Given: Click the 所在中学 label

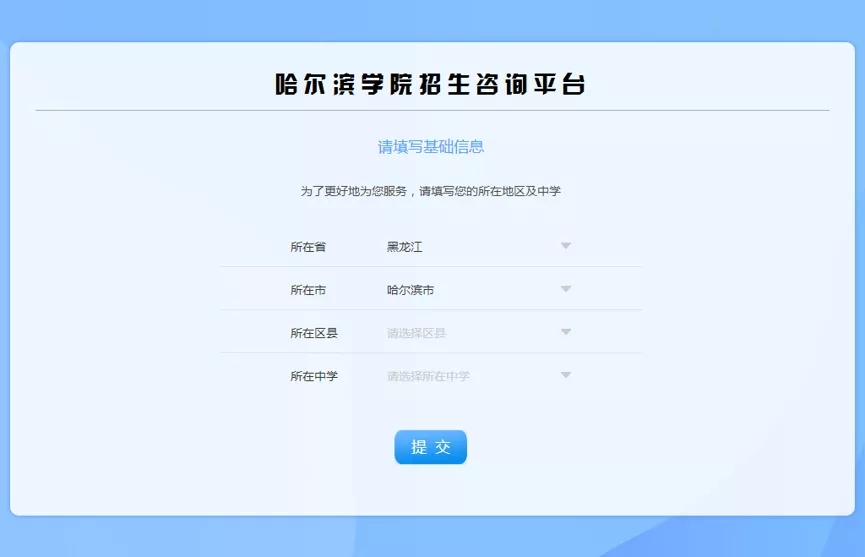Looking at the screenshot, I should (314, 376).
